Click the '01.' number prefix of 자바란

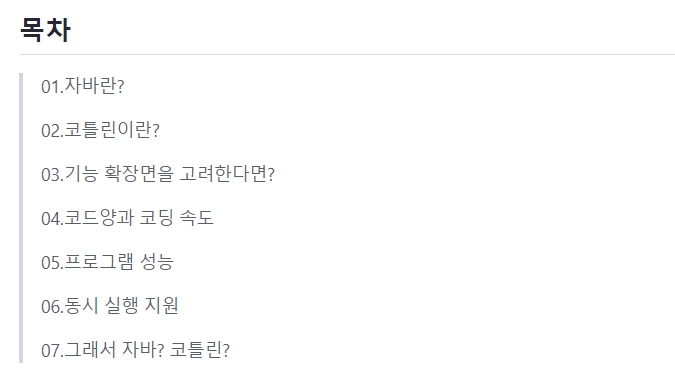(x=52, y=87)
